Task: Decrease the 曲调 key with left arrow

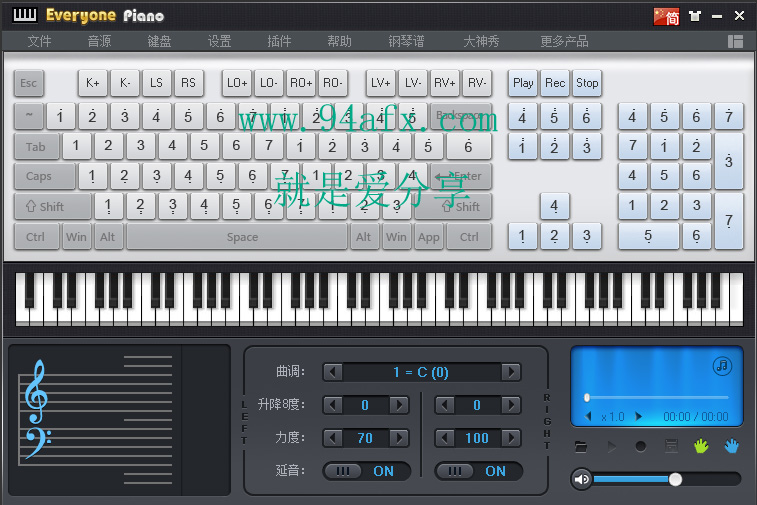Action: (332, 372)
